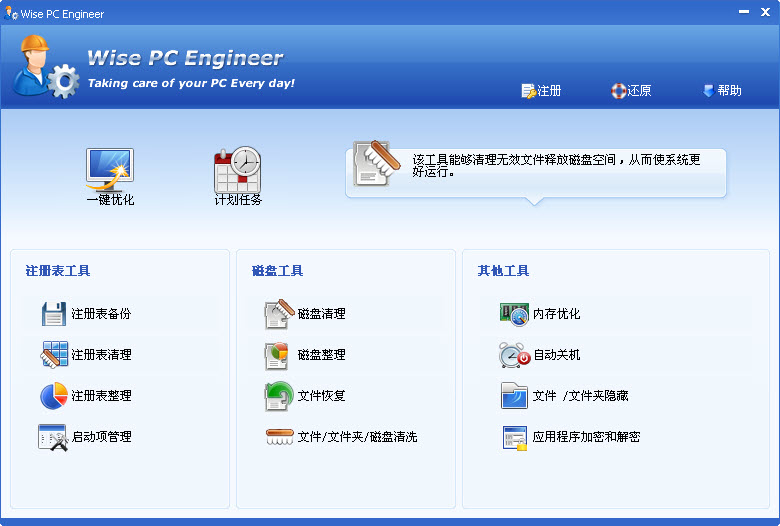The height and width of the screenshot is (526, 780).
Task: Launch 注册表备份 registry backup
Action: click(101, 314)
